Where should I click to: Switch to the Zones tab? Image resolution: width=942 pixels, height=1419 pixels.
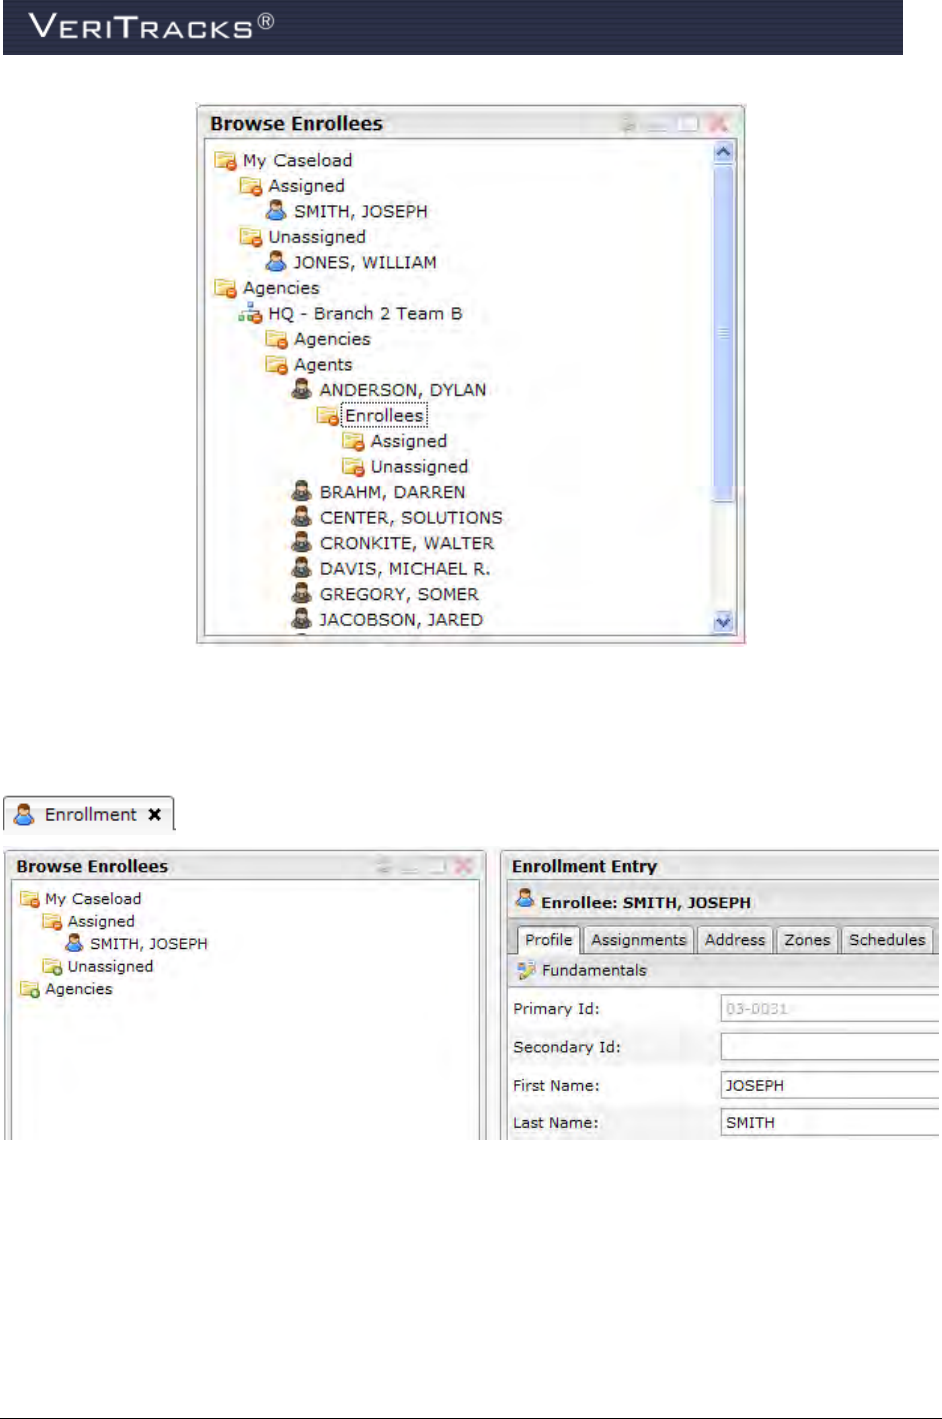tap(807, 940)
